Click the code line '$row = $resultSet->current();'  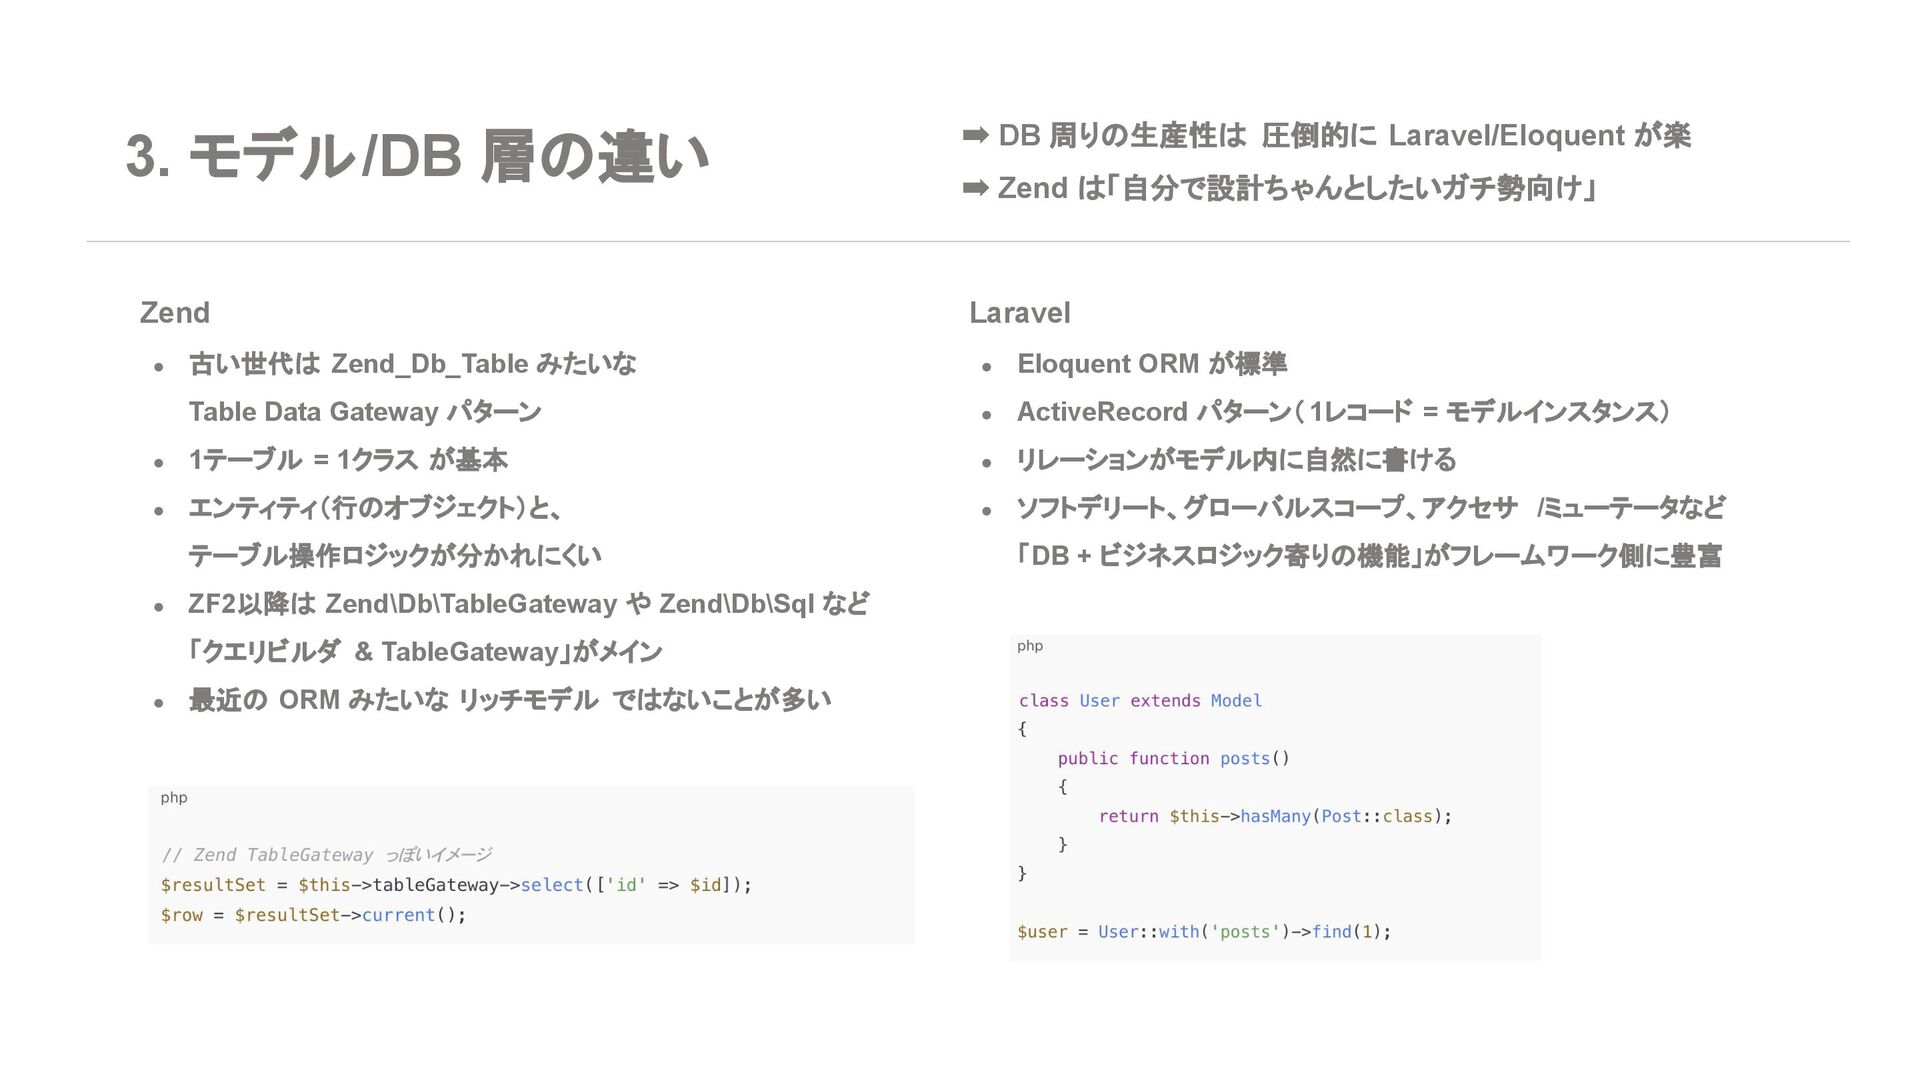pyautogui.click(x=313, y=915)
